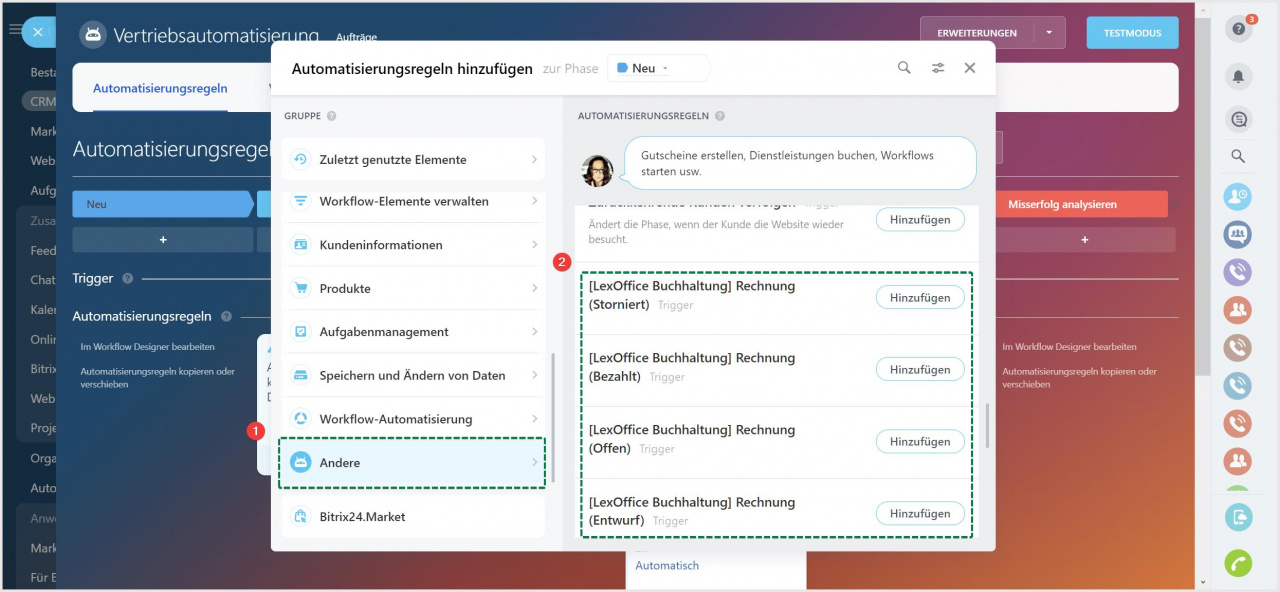
Task: Open the light-blue person-with-clock contact icon
Action: 1238,196
